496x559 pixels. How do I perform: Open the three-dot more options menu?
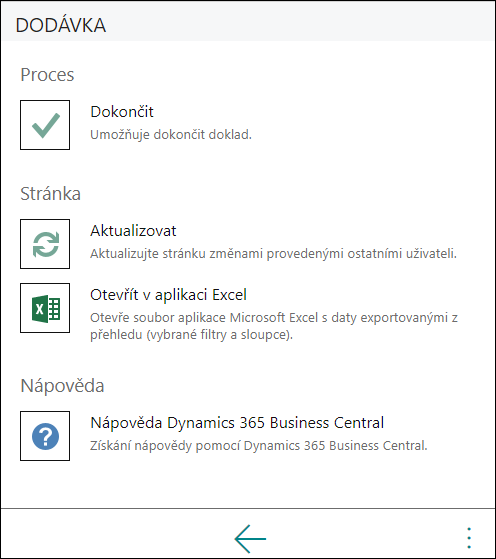[x=469, y=538]
